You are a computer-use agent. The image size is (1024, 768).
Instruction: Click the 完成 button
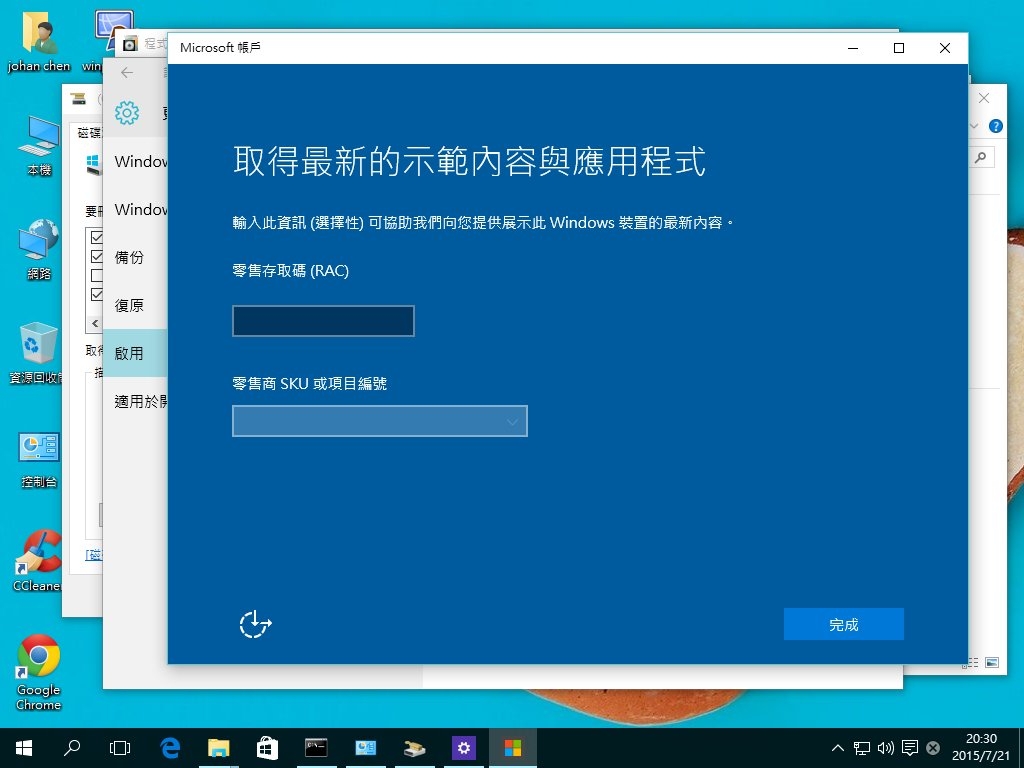(x=843, y=624)
